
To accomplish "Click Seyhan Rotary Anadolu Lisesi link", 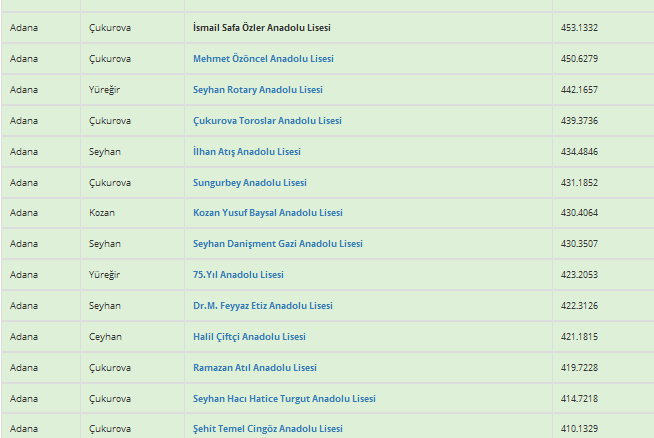I will pos(258,90).
